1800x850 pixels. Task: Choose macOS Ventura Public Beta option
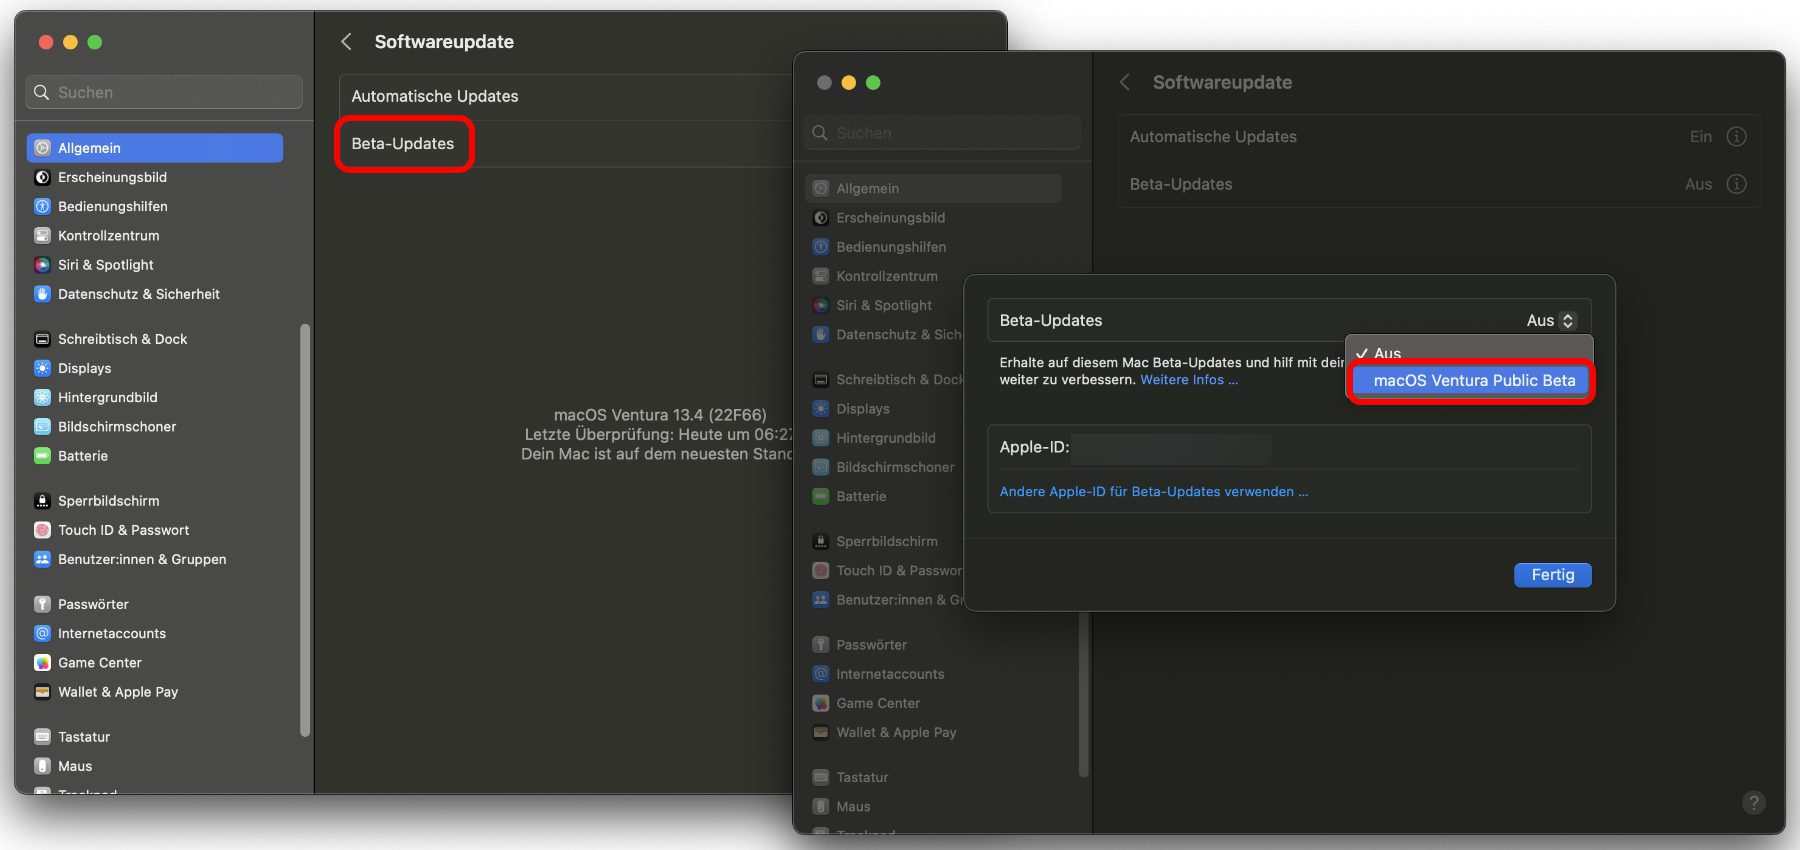tap(1473, 381)
